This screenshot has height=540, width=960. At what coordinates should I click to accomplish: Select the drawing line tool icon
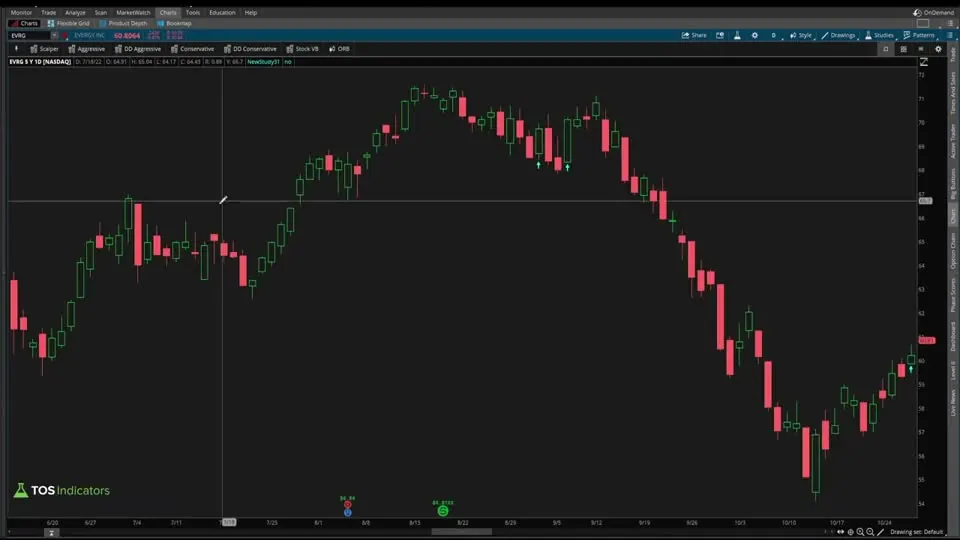click(x=880, y=532)
